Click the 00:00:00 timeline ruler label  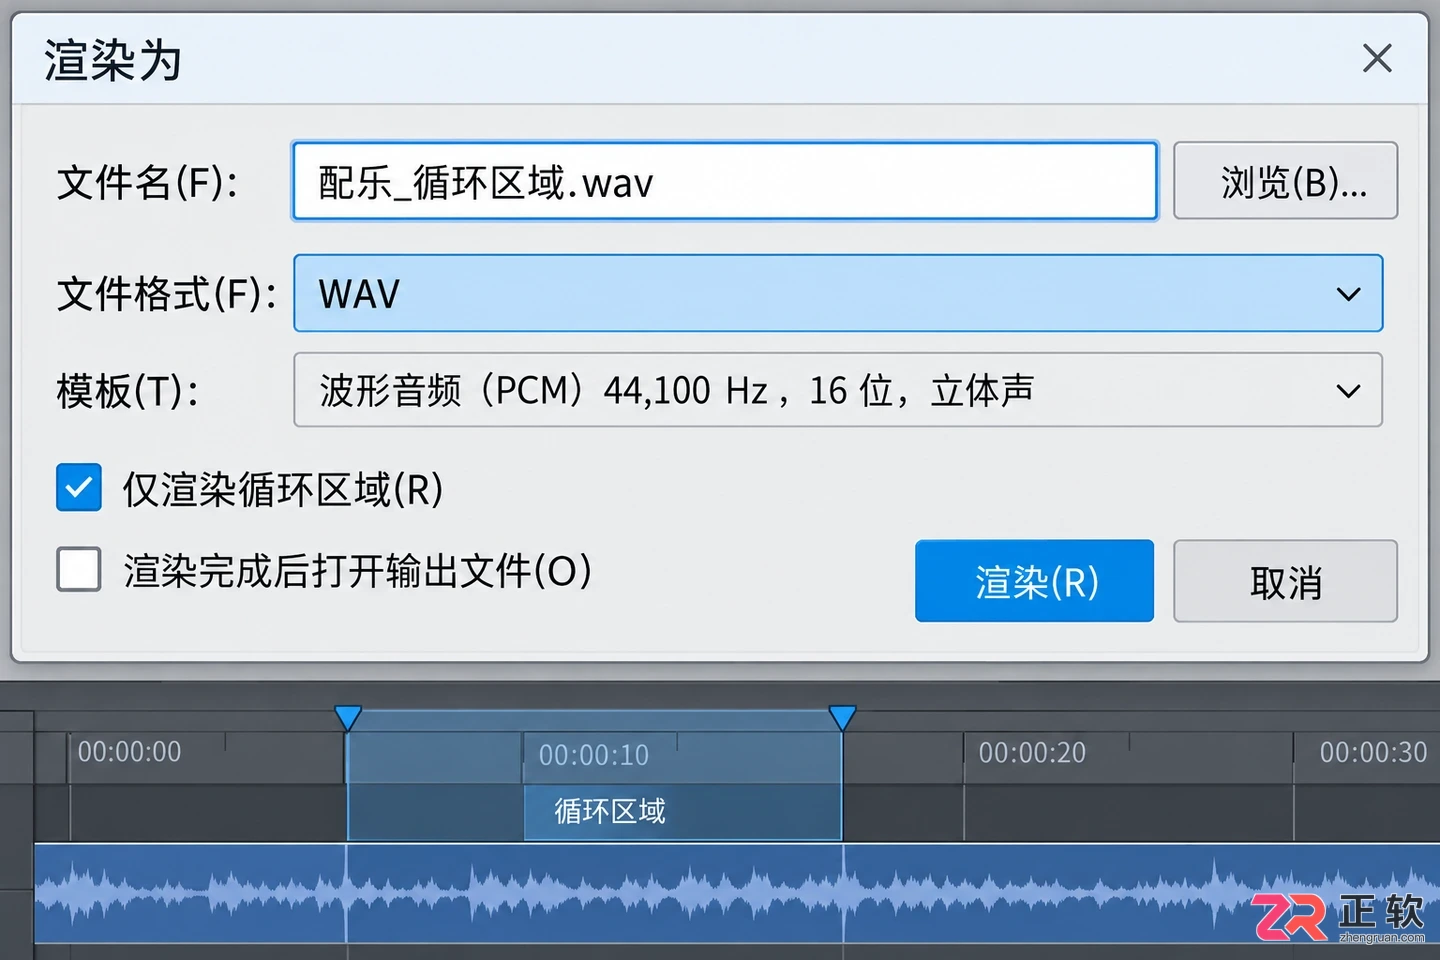point(130,752)
